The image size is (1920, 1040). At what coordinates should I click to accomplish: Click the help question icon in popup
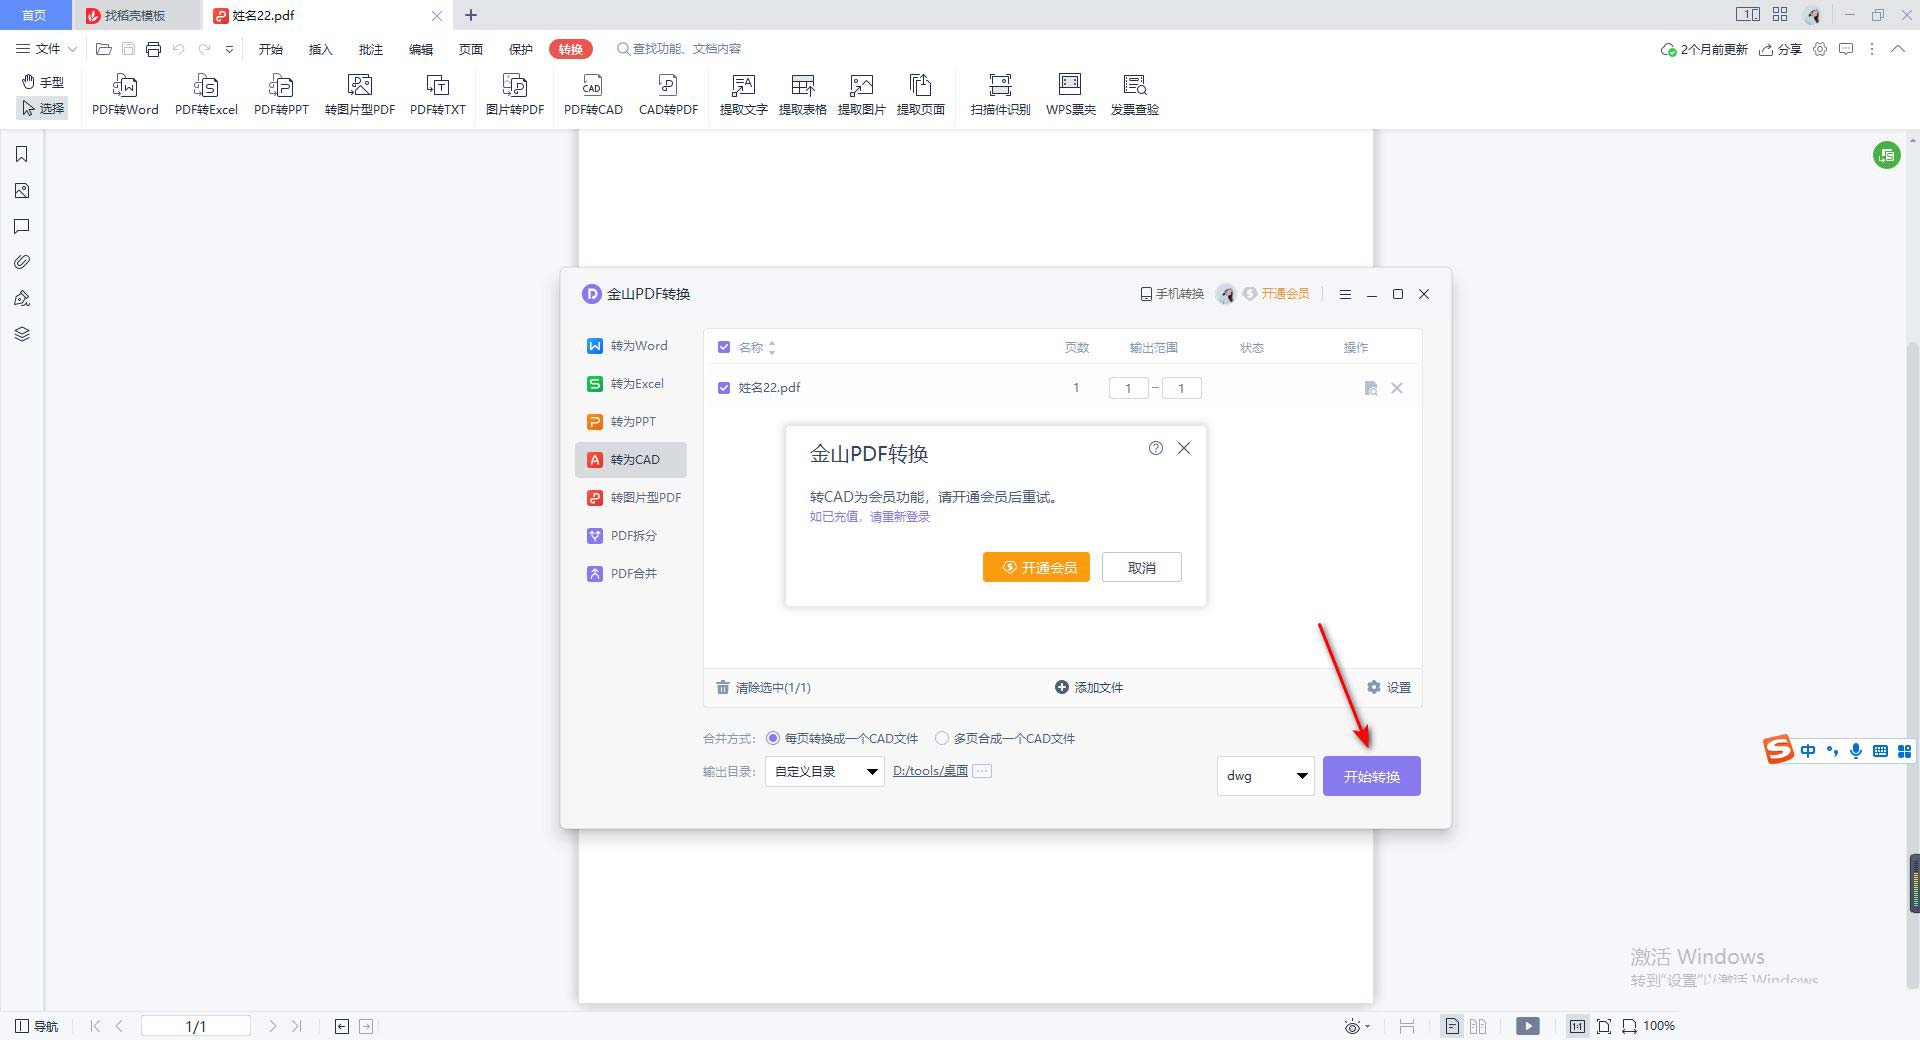1156,448
